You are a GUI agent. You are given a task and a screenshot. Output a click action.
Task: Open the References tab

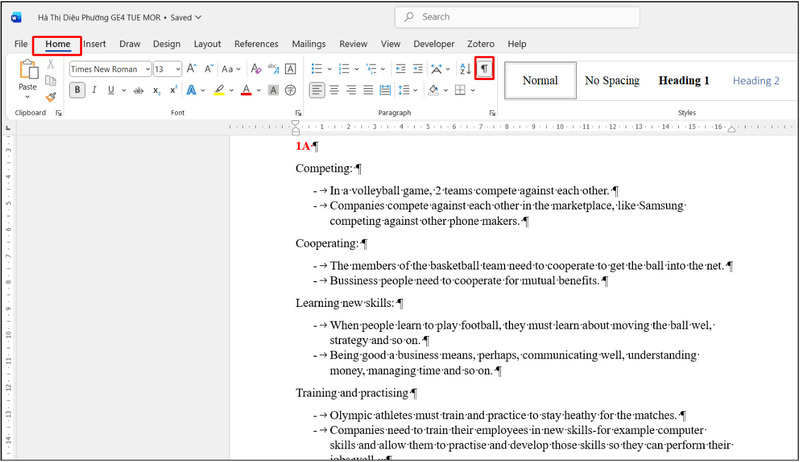tap(256, 44)
